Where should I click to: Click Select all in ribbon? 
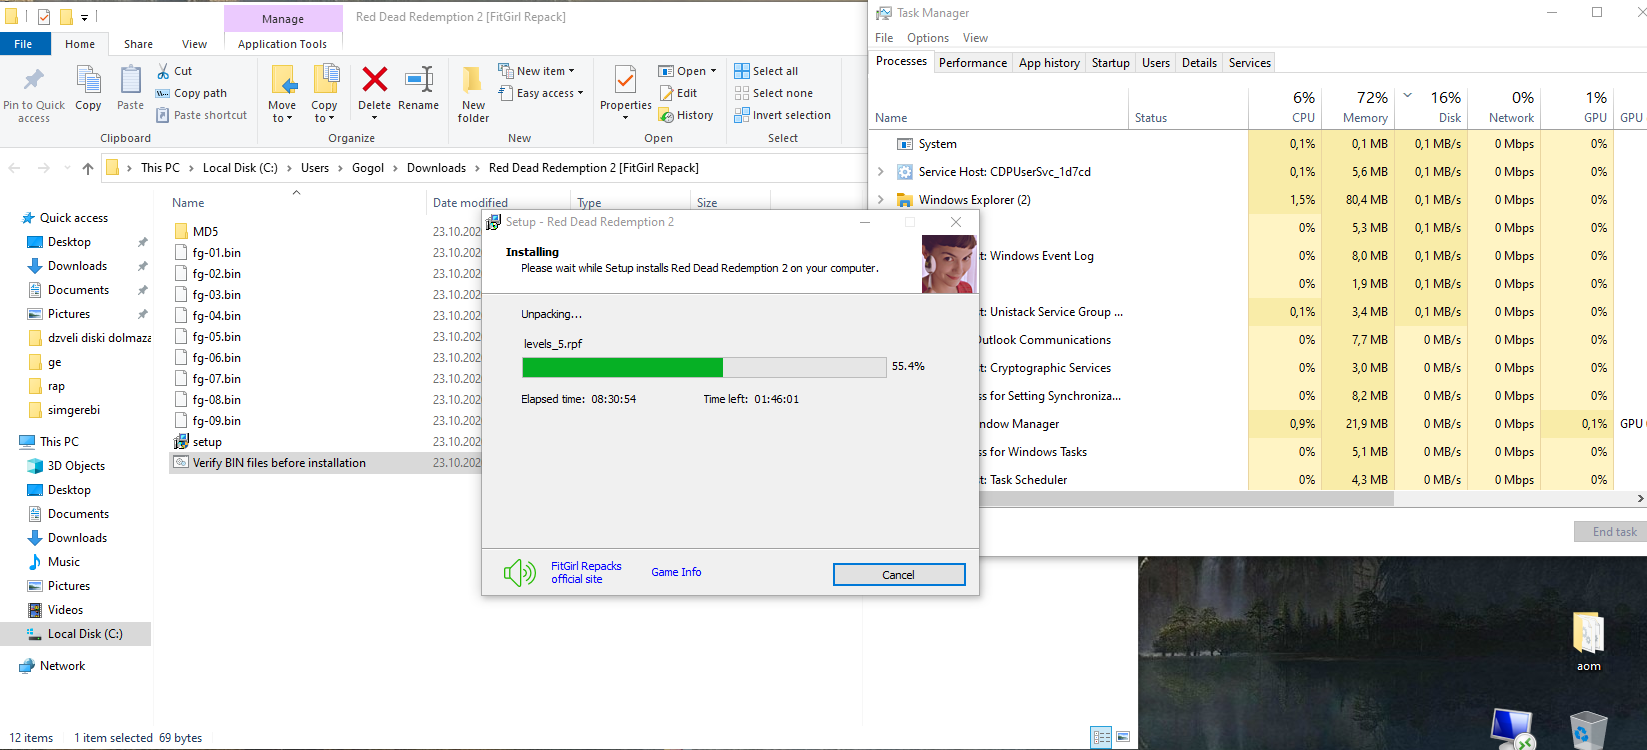(766, 71)
